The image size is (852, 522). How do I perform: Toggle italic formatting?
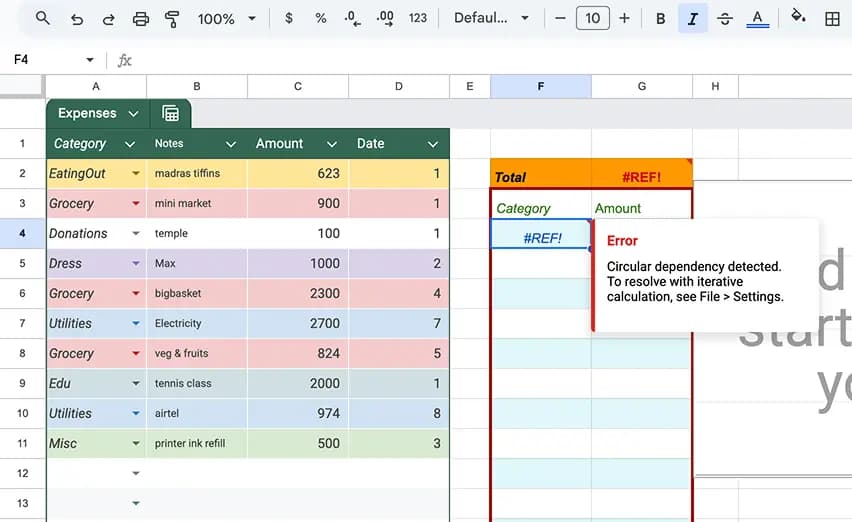pos(693,19)
